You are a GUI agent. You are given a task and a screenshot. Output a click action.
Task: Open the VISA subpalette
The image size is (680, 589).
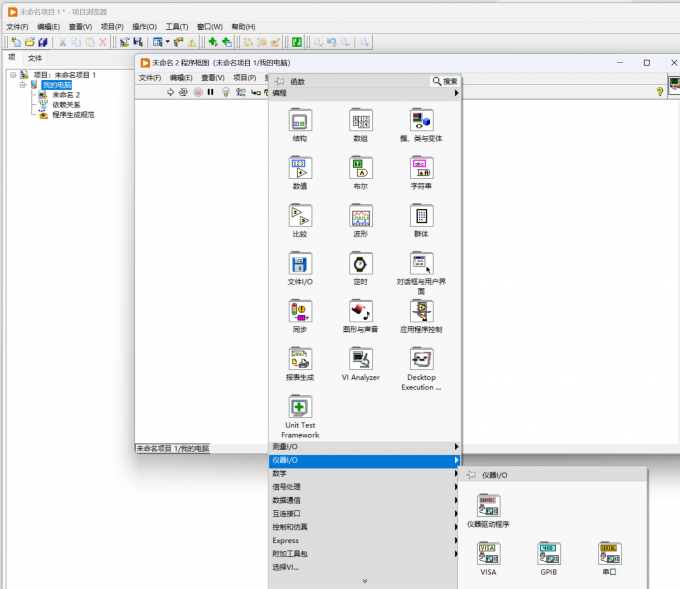pyautogui.click(x=489, y=553)
